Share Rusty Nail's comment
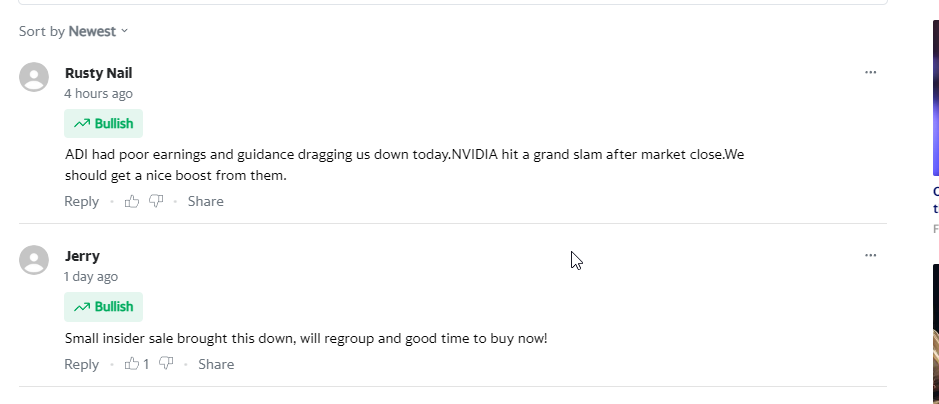This screenshot has height=404, width=939. [x=205, y=201]
